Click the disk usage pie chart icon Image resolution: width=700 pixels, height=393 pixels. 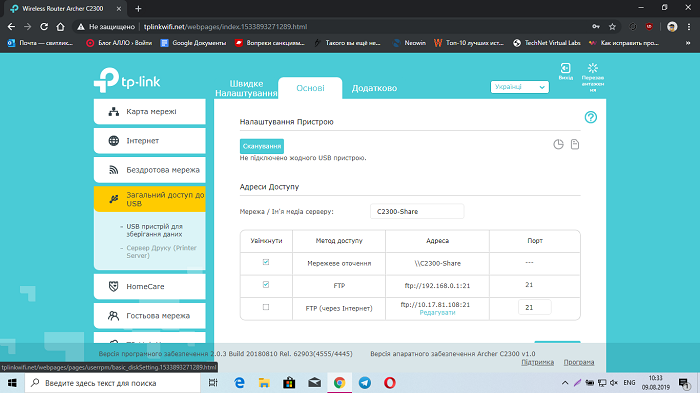point(558,144)
